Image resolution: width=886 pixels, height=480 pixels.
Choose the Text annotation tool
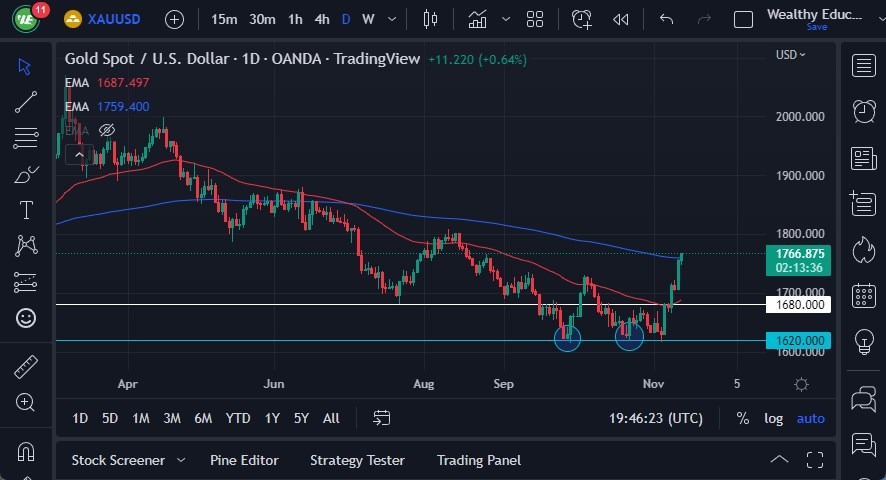click(x=26, y=210)
